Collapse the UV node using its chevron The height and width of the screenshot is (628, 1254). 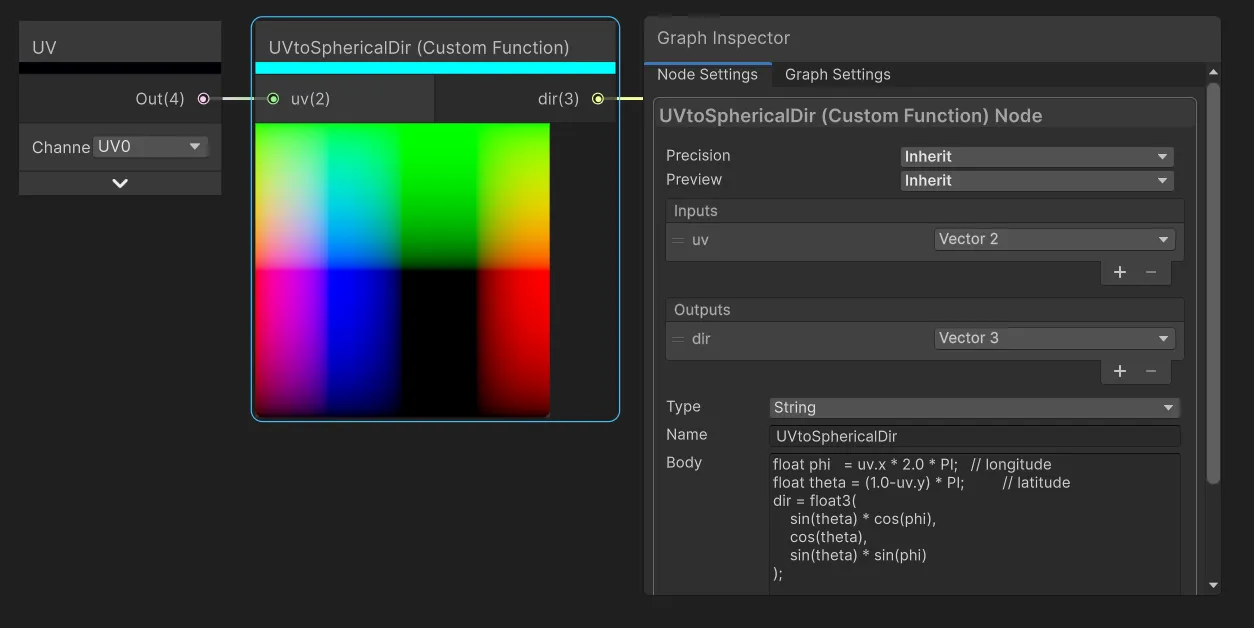(119, 183)
